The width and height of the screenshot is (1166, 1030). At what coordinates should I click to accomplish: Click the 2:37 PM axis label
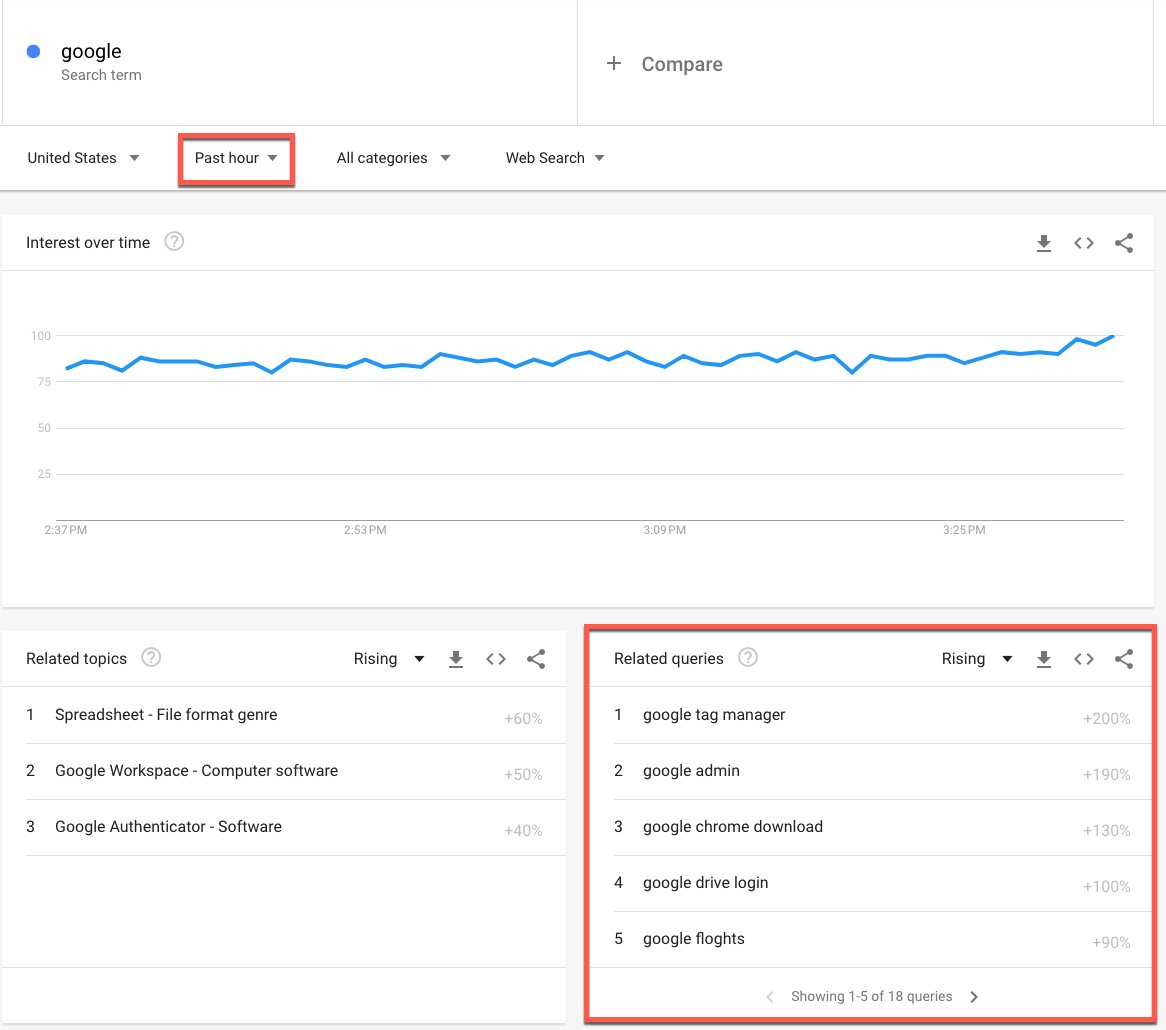(65, 530)
